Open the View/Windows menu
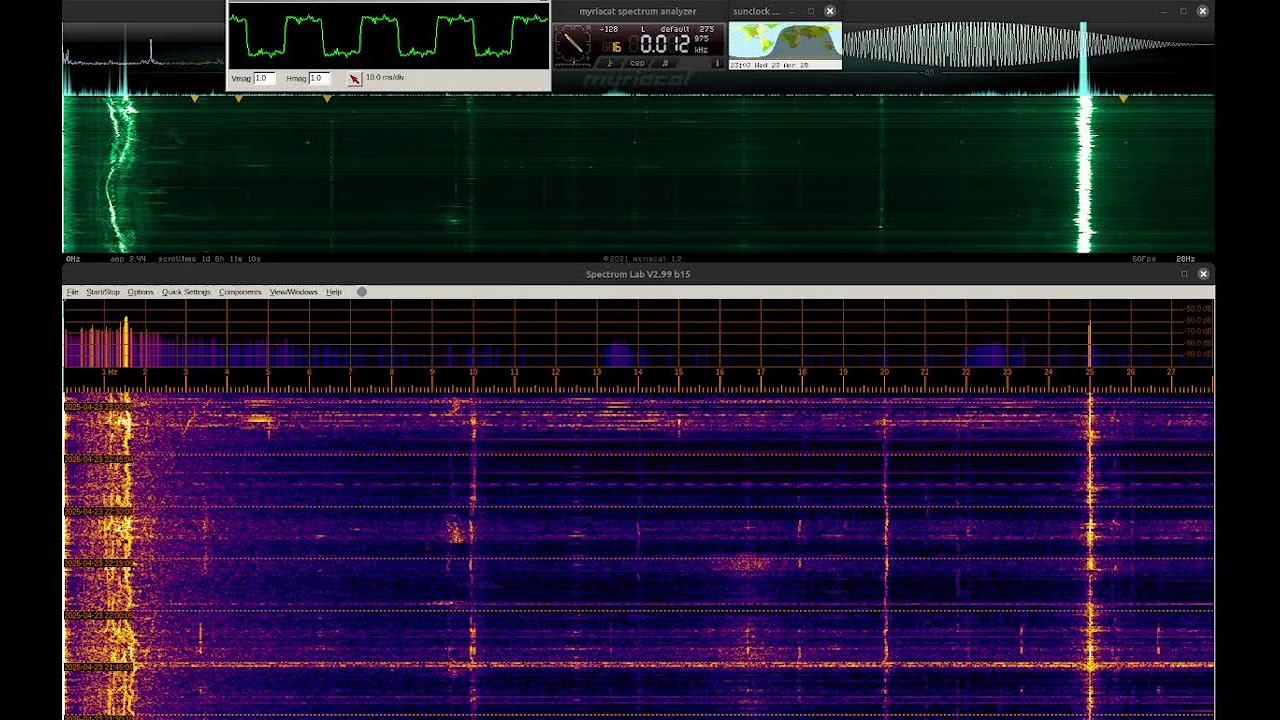1280x720 pixels. [x=294, y=292]
